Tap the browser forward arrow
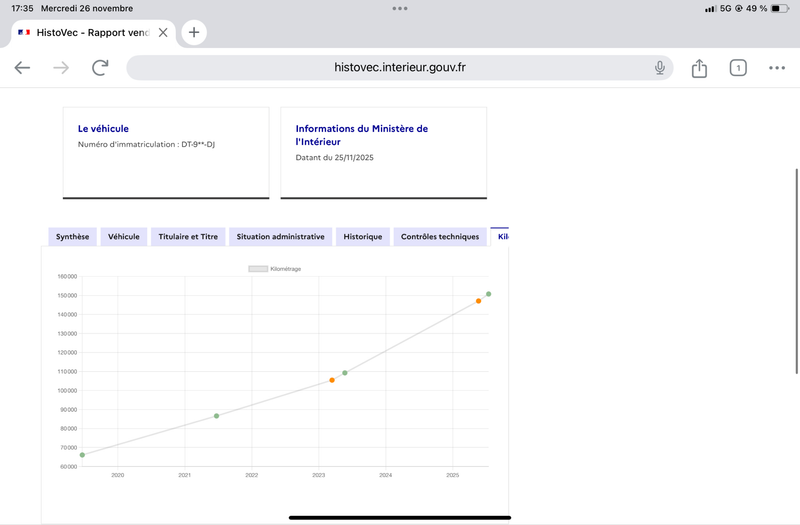800x525 pixels. 61,68
